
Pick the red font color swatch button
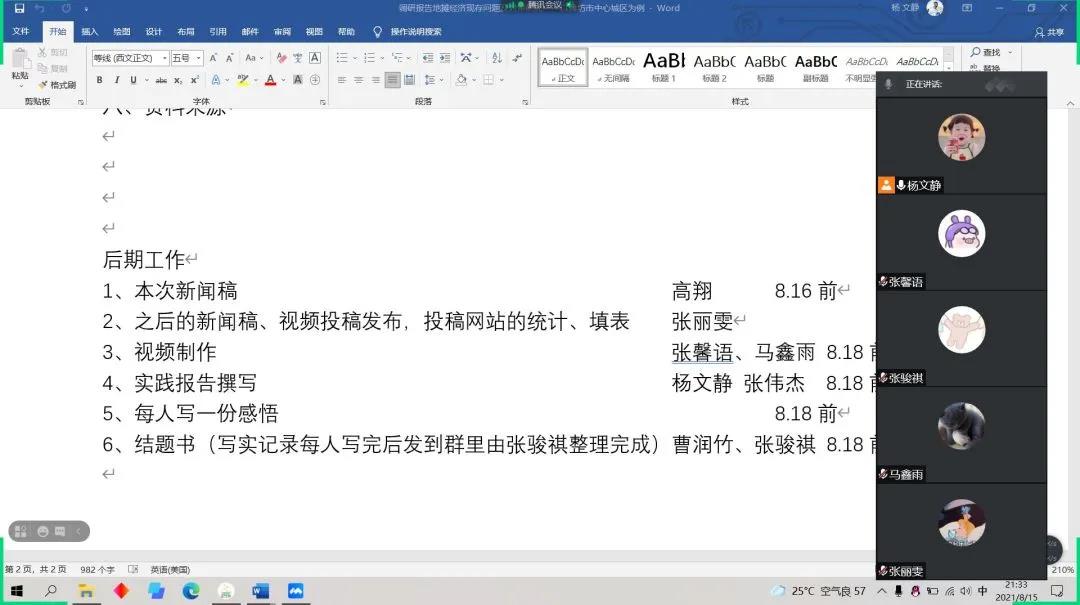[270, 80]
